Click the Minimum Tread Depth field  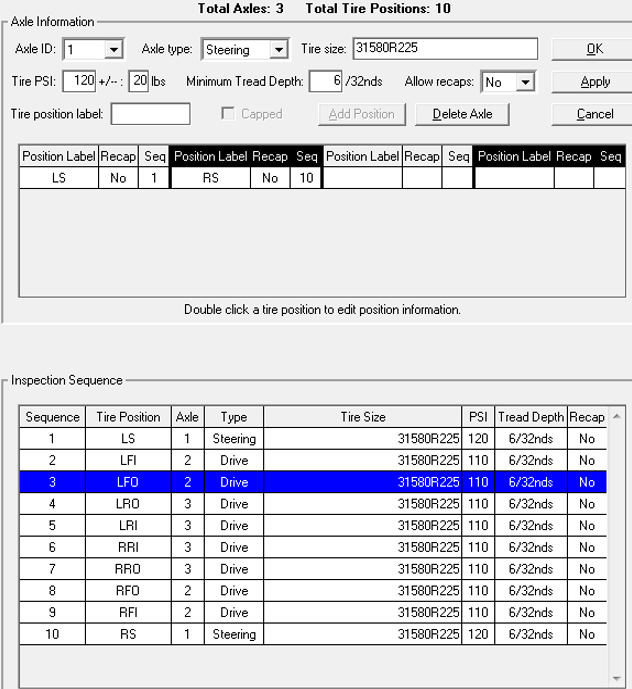[x=325, y=81]
